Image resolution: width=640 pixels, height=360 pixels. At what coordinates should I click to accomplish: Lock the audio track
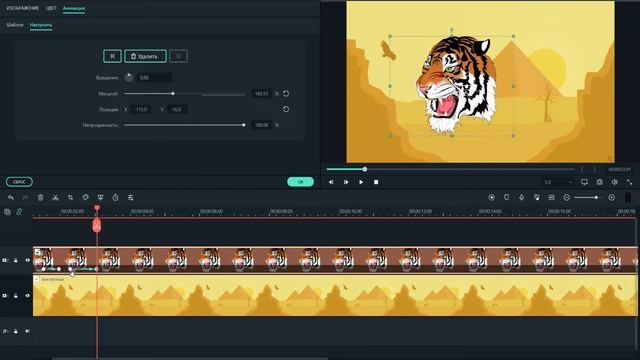coord(16,331)
